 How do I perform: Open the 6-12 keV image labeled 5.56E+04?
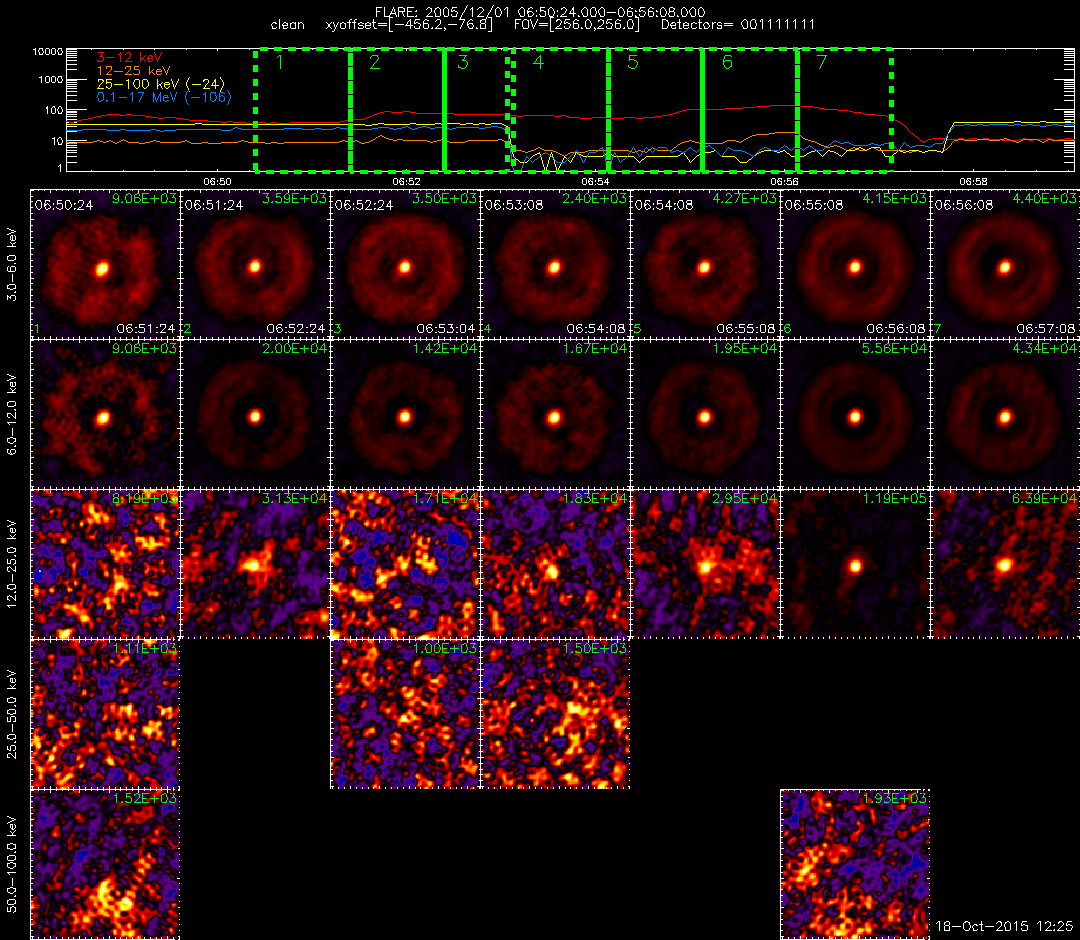pyautogui.click(x=855, y=415)
